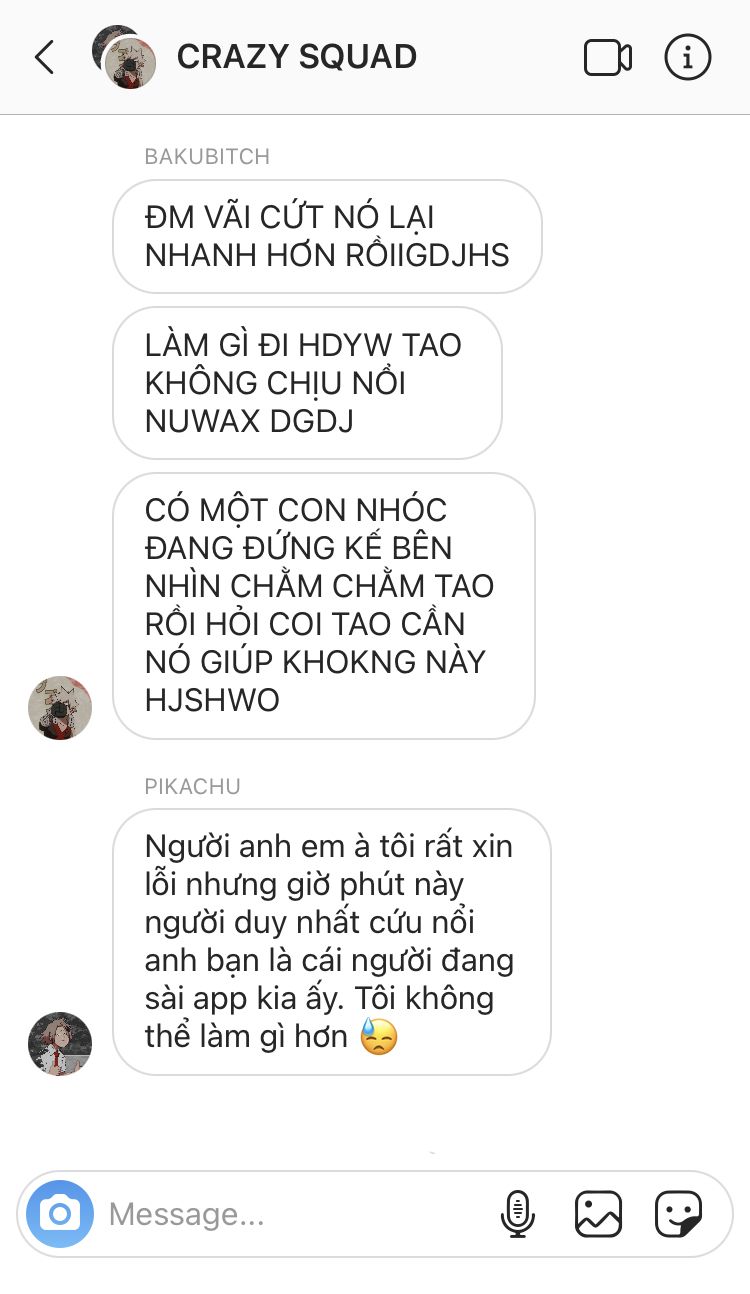Click the Message... text input field
The height and width of the screenshot is (1294, 750).
pyautogui.click(x=295, y=1214)
